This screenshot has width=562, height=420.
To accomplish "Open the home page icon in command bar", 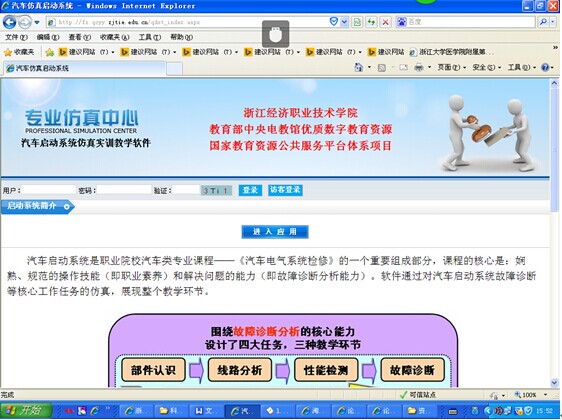I will click(358, 67).
